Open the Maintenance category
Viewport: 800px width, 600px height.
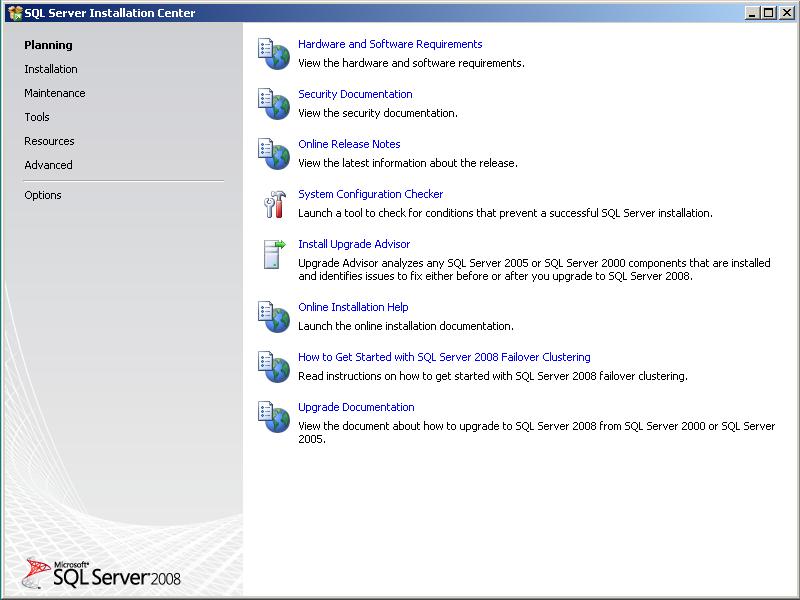click(x=55, y=93)
